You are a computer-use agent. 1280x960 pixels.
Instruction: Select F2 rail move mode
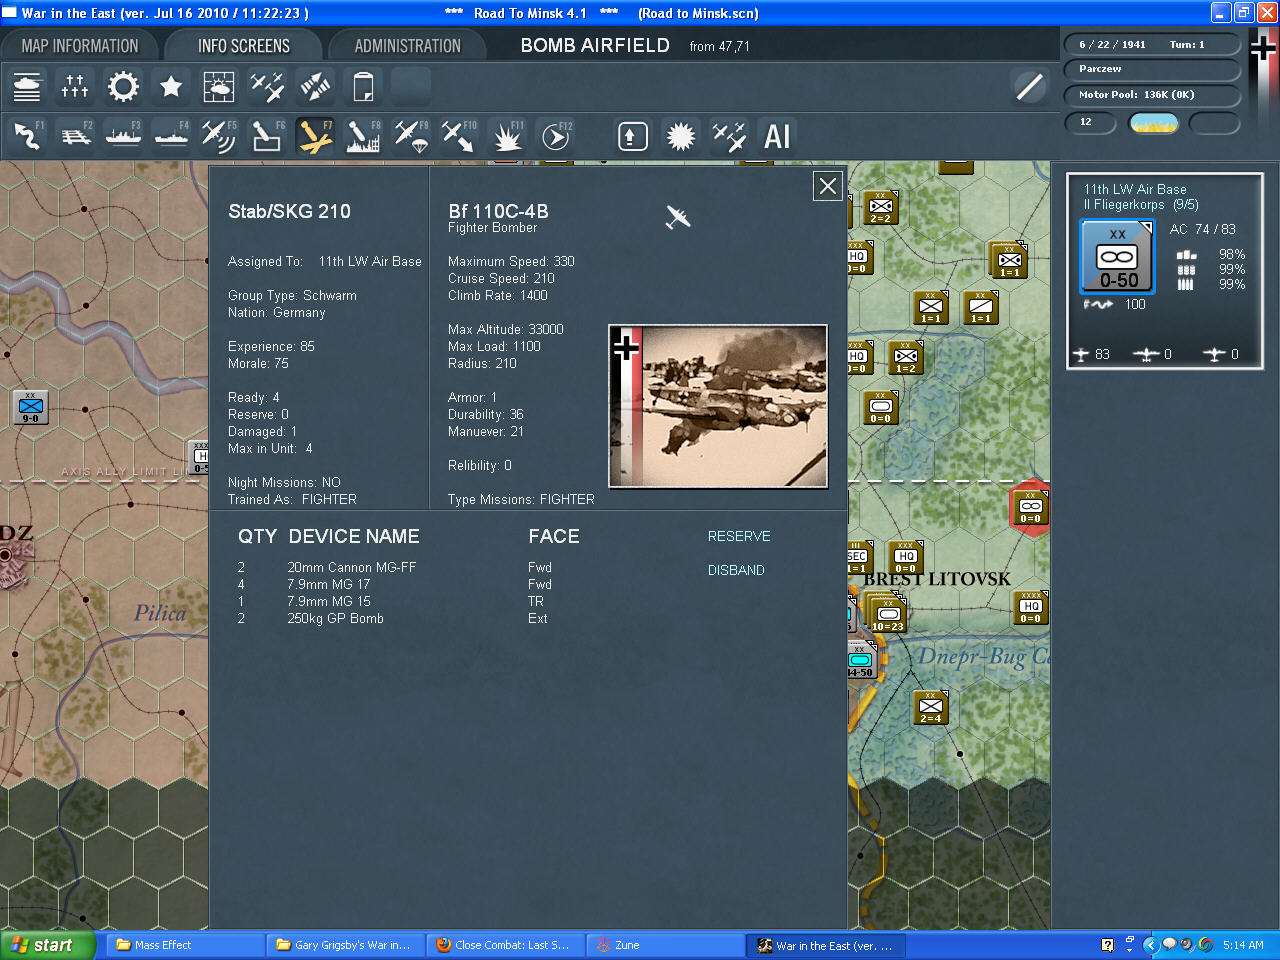(75, 136)
